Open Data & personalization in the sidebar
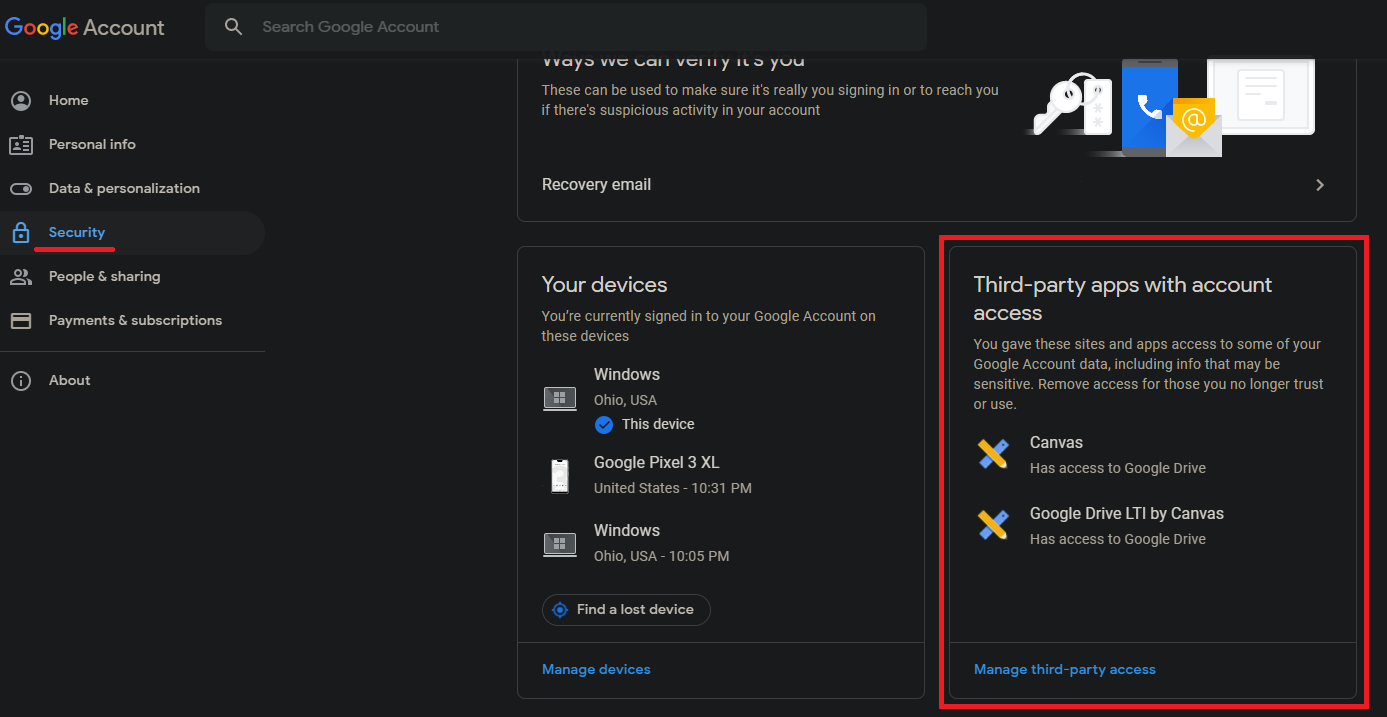 (x=132, y=189)
